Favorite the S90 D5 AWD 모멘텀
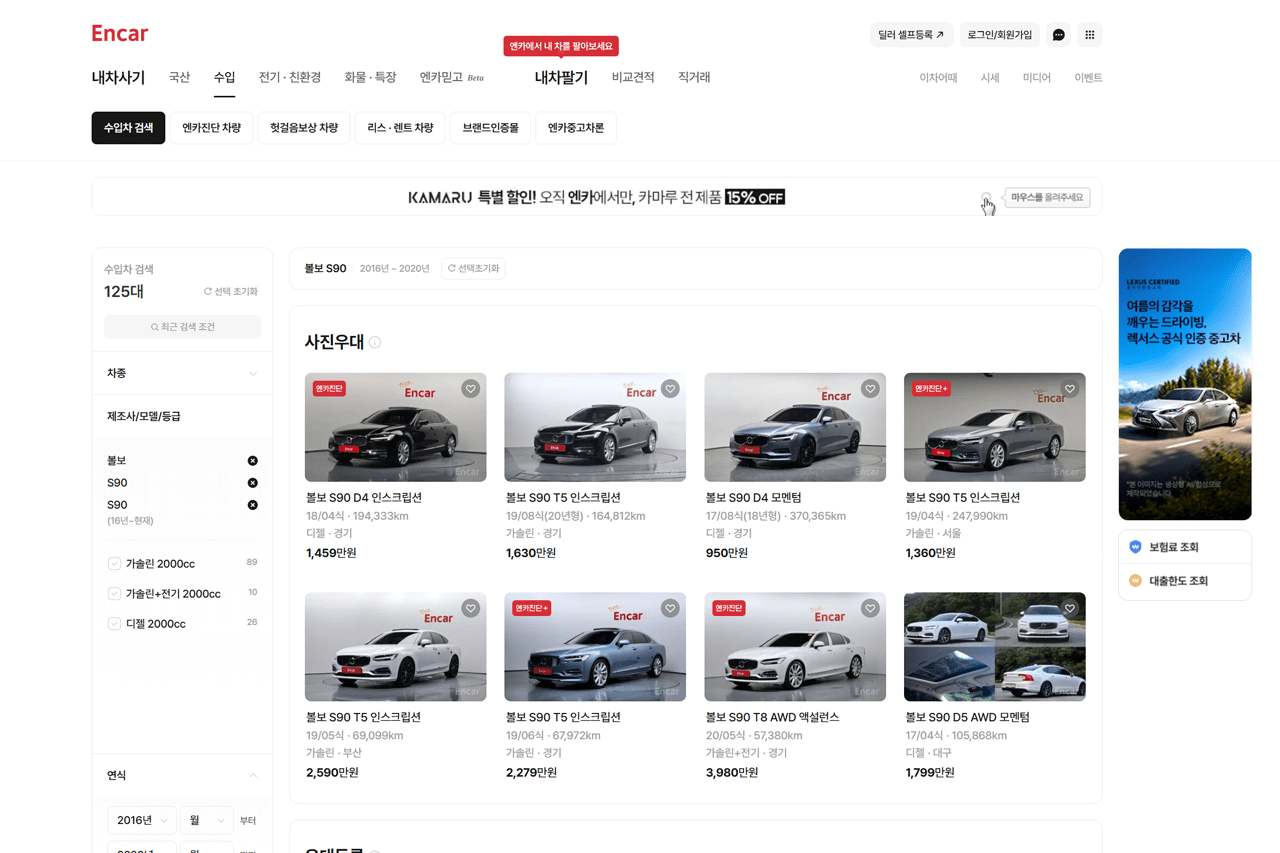 pos(1070,608)
